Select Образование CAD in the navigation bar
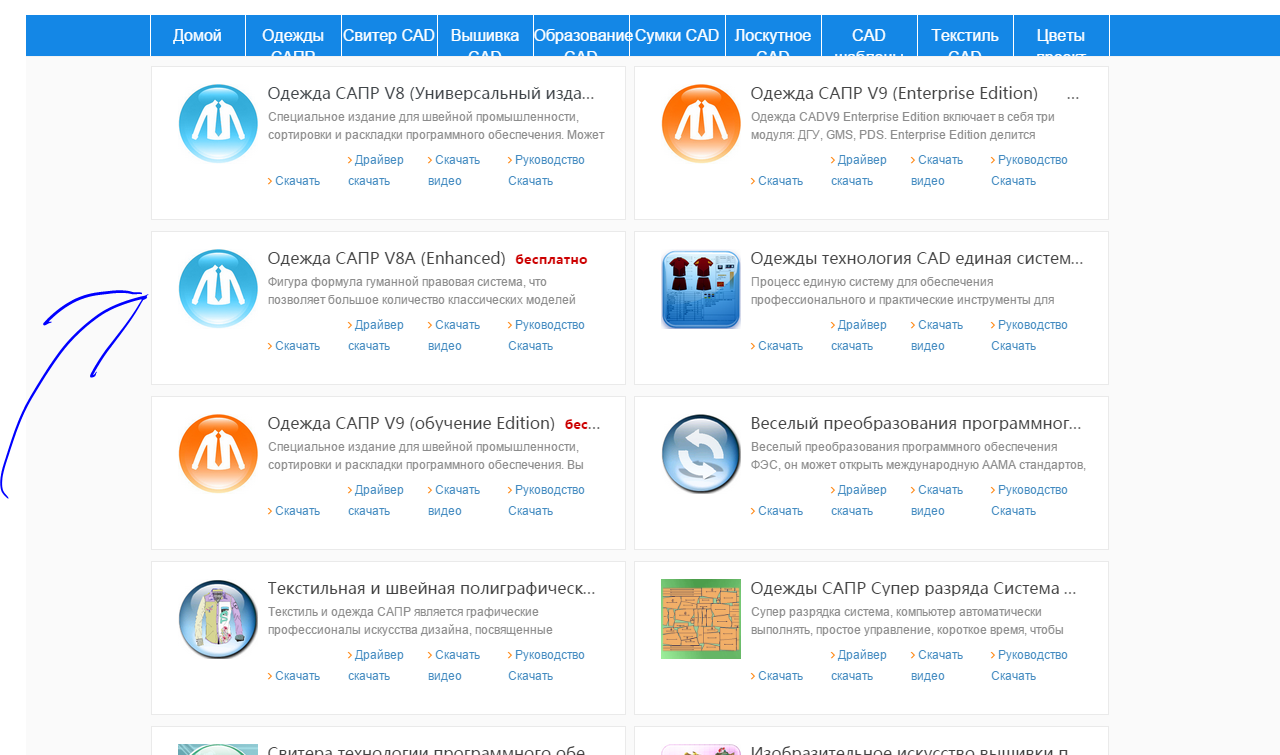This screenshot has height=755, width=1280. click(x=581, y=36)
